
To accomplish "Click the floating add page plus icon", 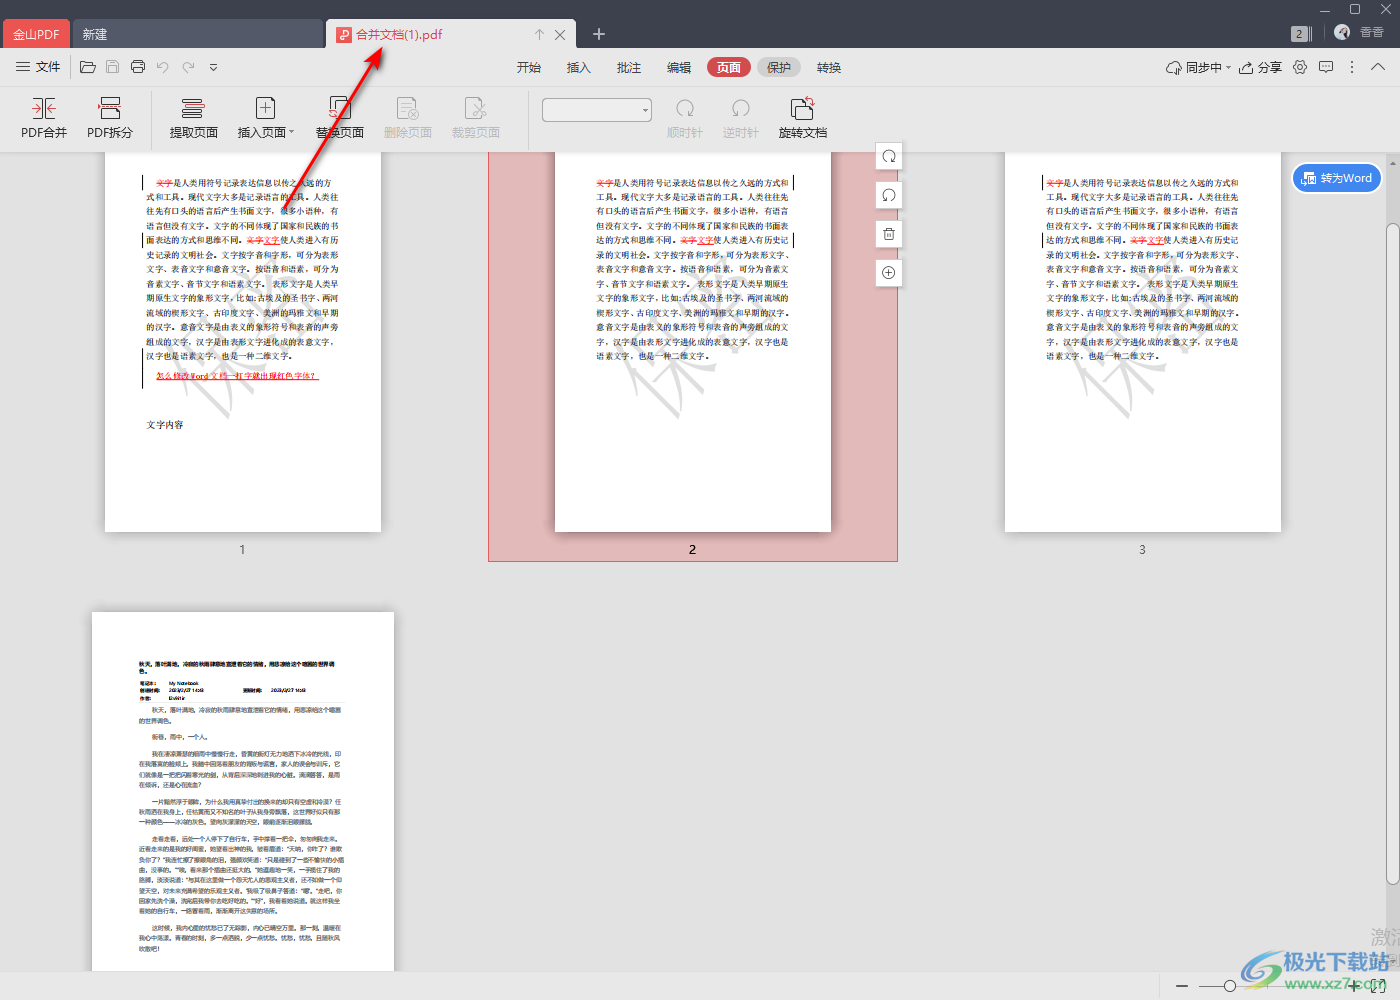I will coord(888,273).
